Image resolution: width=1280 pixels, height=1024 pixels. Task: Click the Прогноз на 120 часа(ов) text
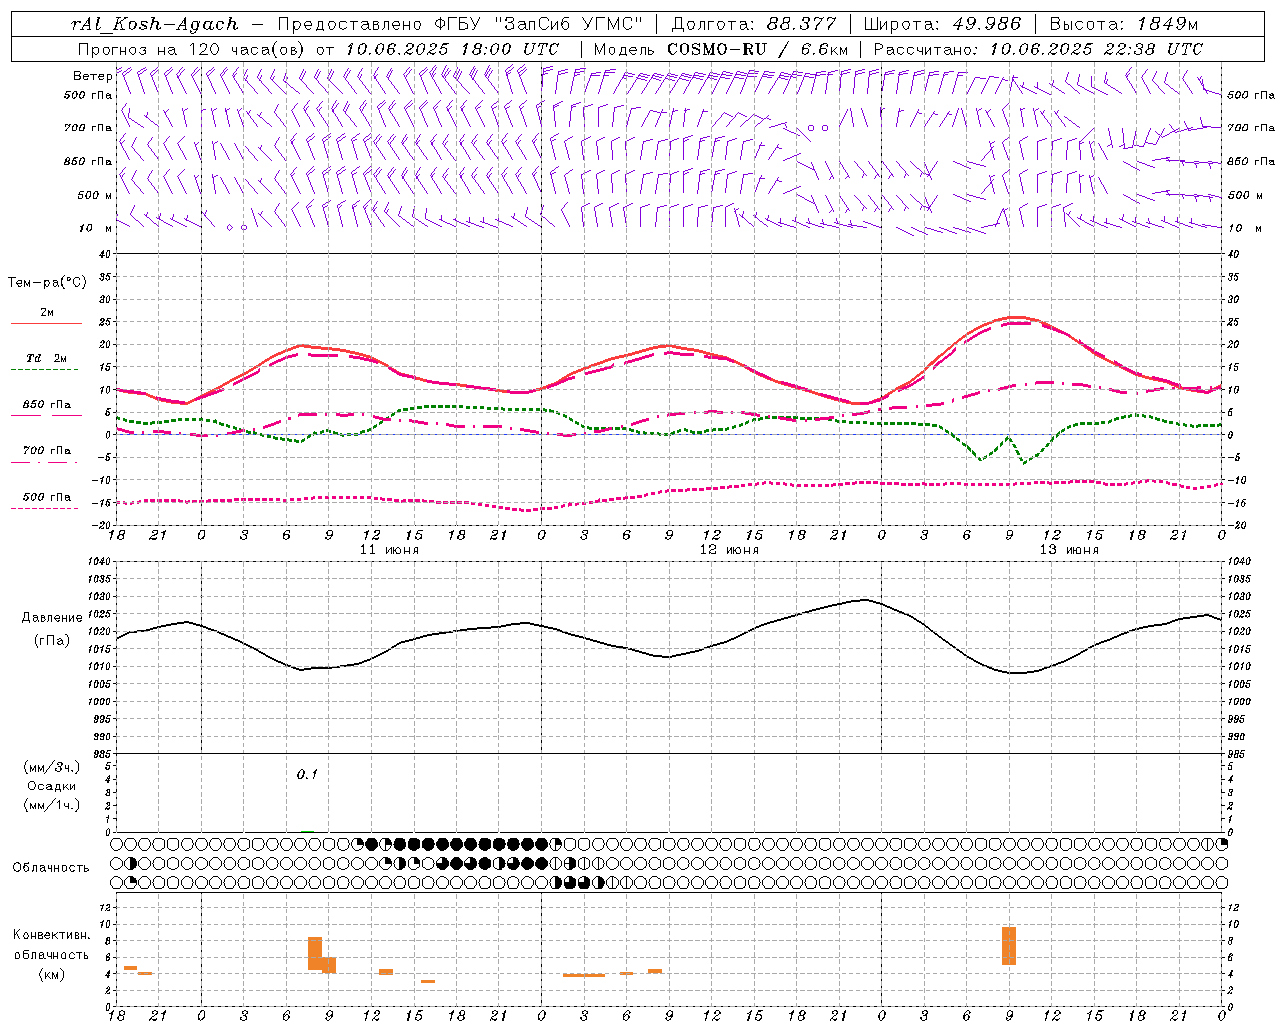coord(193,49)
